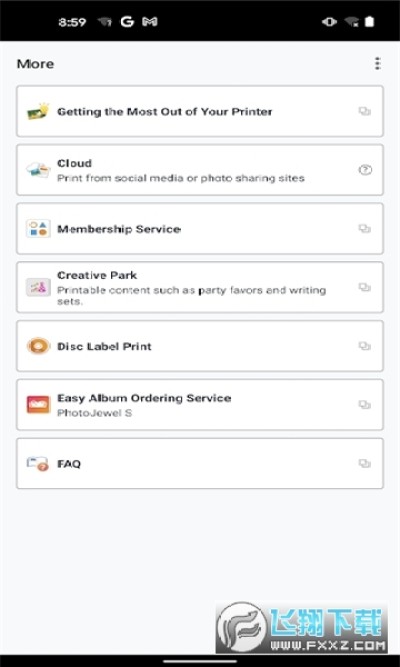Open external link icon for Creative Park
The width and height of the screenshot is (400, 667).
tap(365, 288)
